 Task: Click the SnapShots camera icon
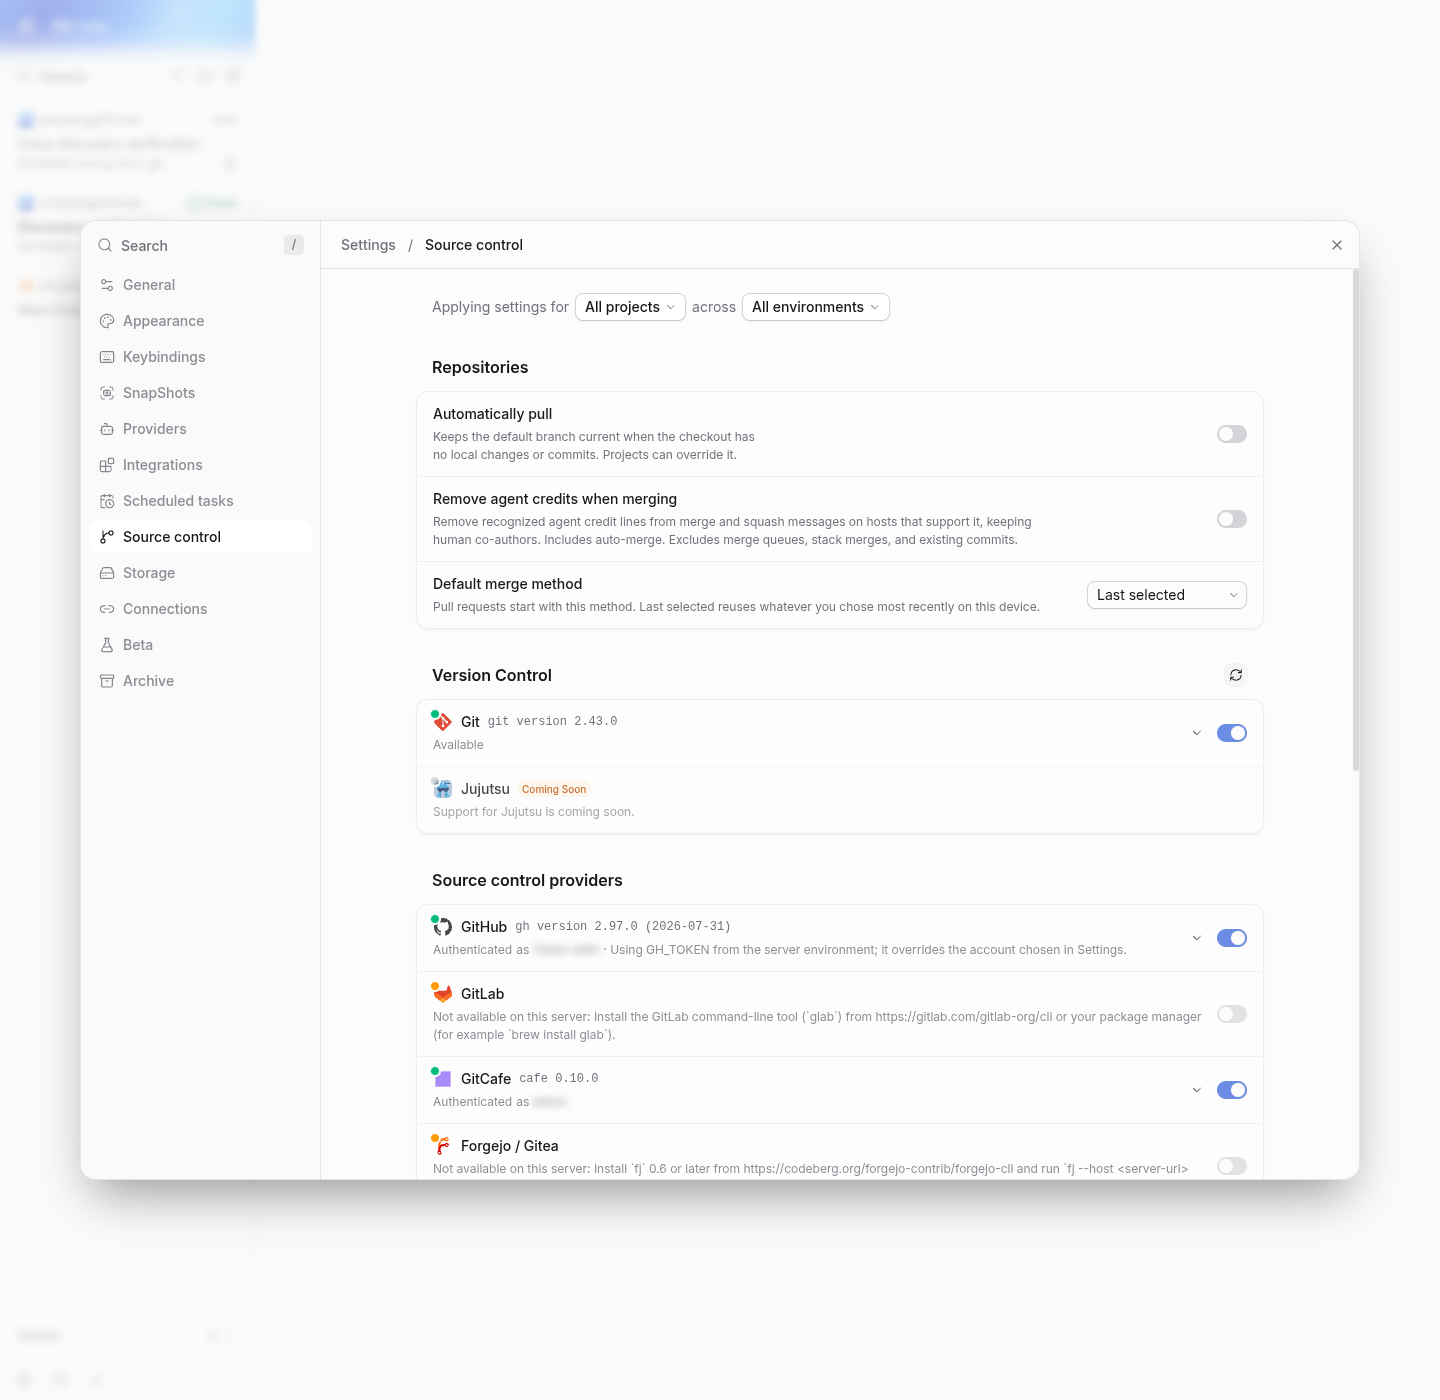(x=107, y=393)
